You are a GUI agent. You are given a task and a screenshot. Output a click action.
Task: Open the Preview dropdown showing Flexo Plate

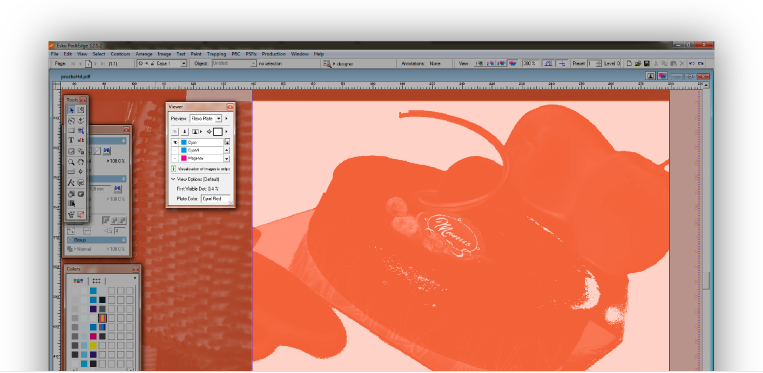tap(205, 118)
